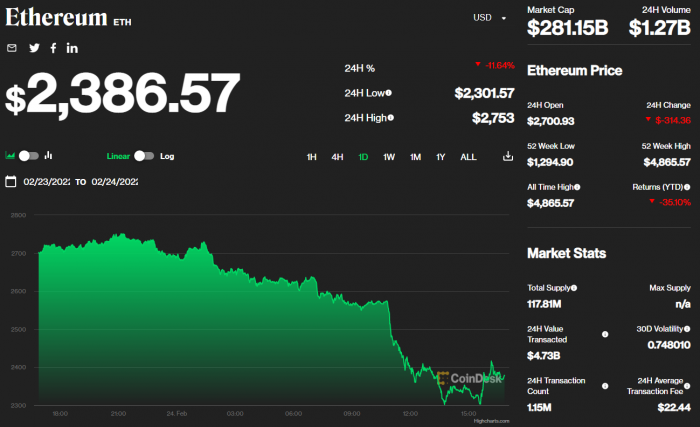Open the Highcharts.com credit link
Viewport: 700px width, 427px height.
tap(491, 421)
